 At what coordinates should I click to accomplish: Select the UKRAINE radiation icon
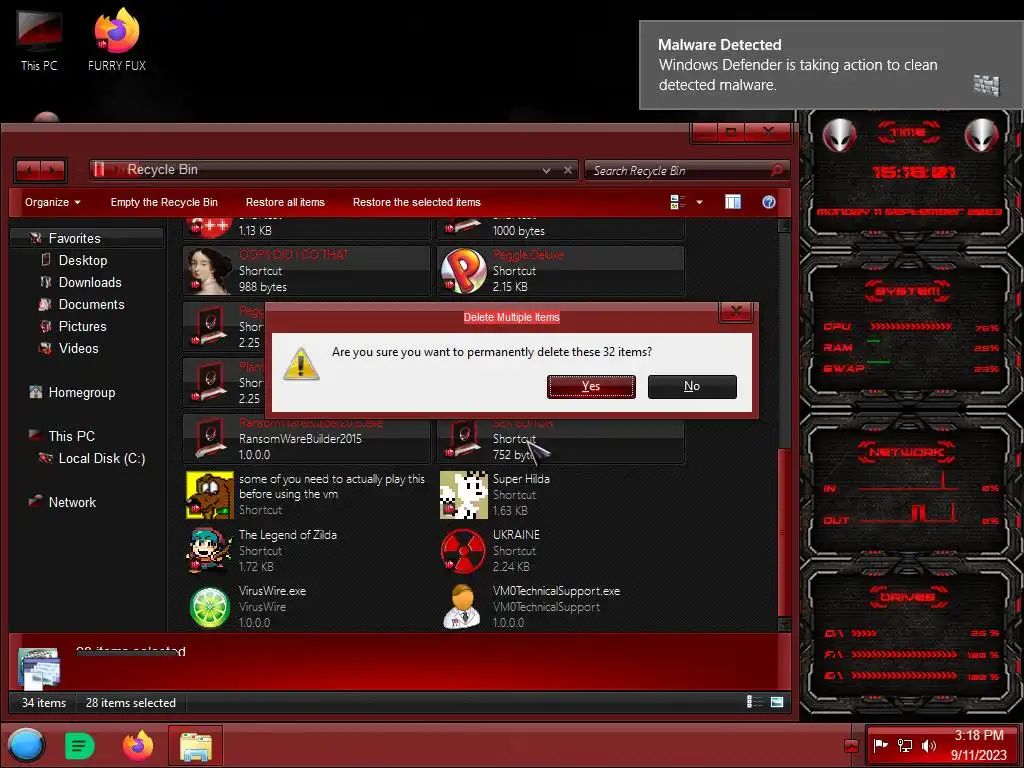pos(463,551)
